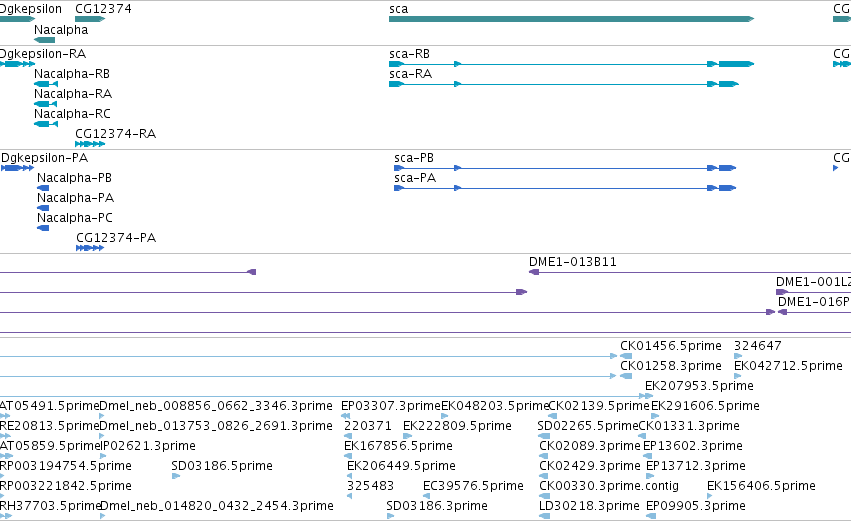Select the EK206449.5prime EST label
The height and width of the screenshot is (521, 851).
(x=402, y=467)
